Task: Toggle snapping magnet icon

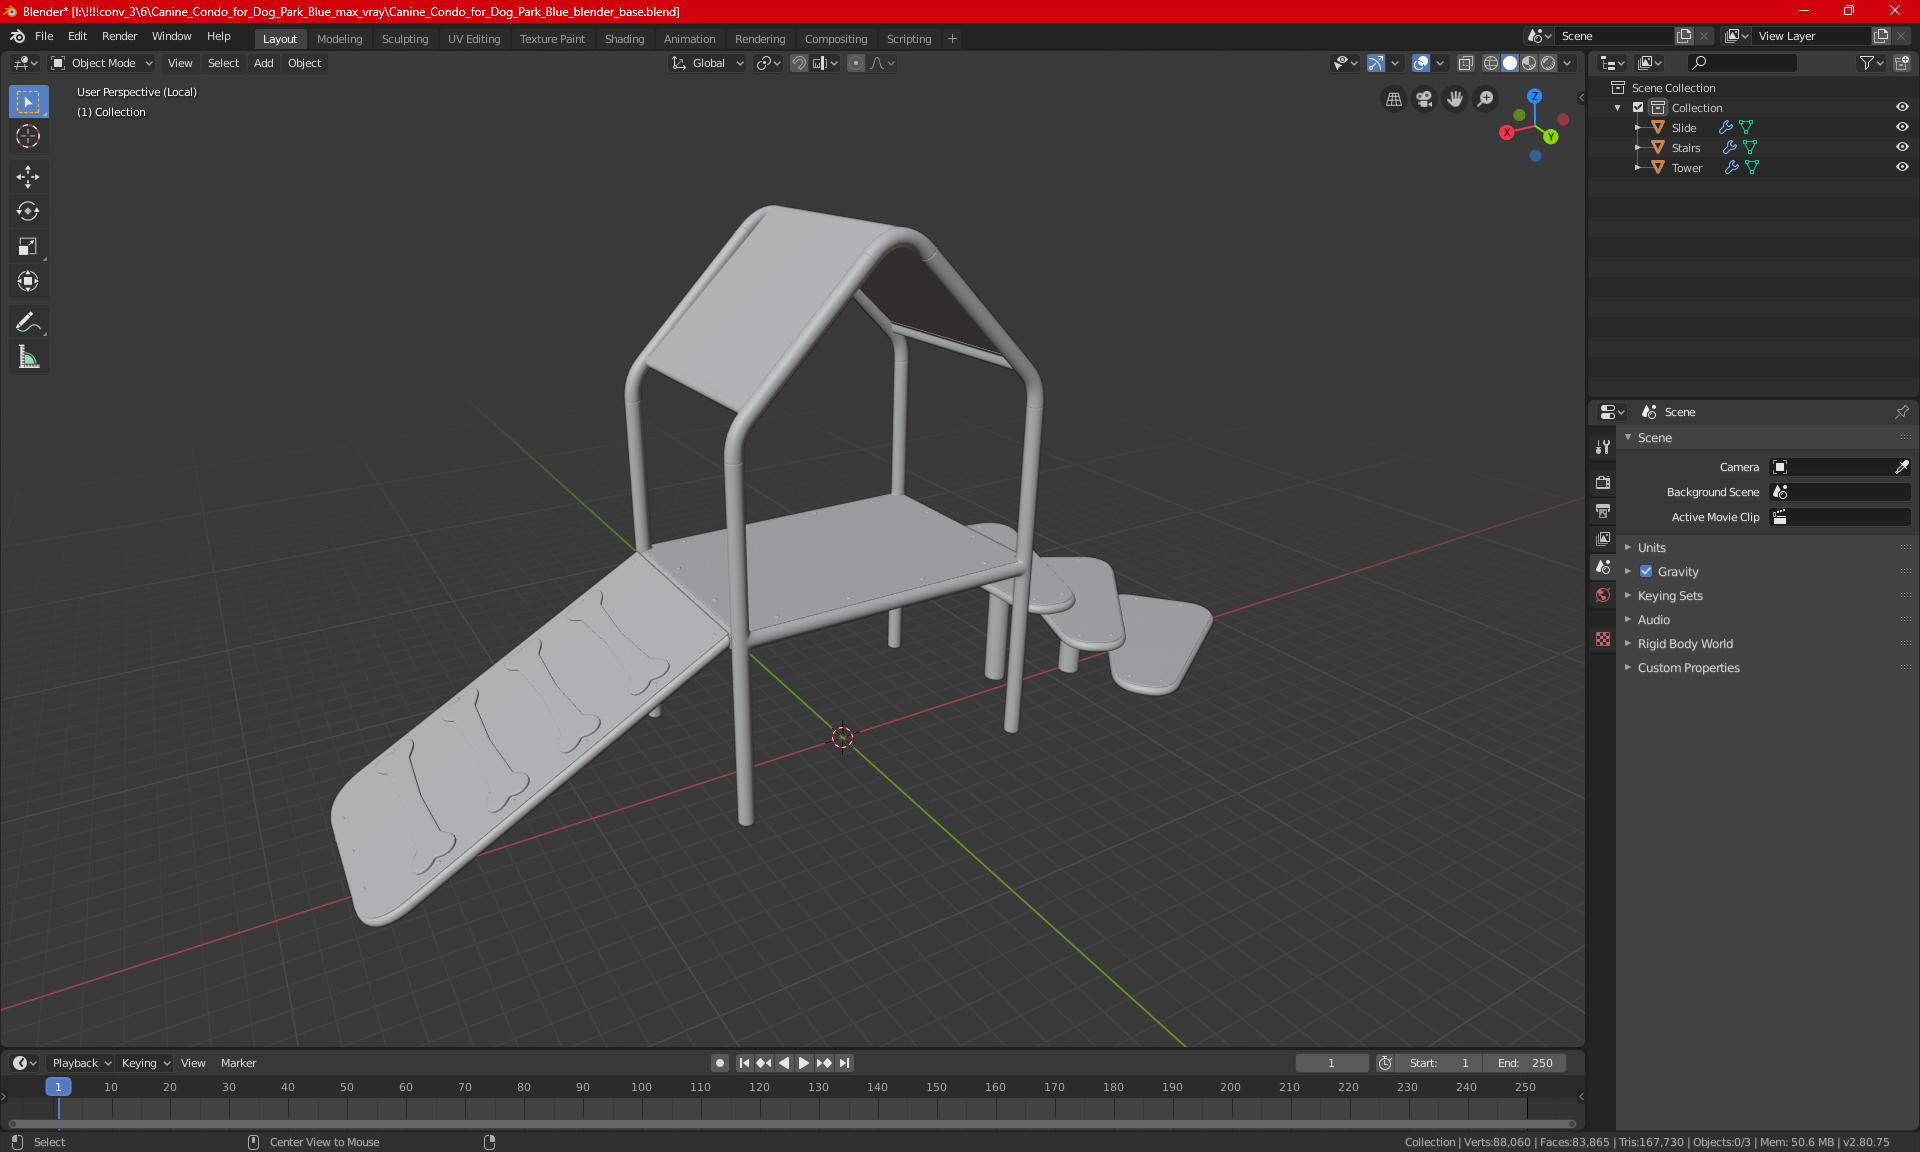Action: point(798,63)
